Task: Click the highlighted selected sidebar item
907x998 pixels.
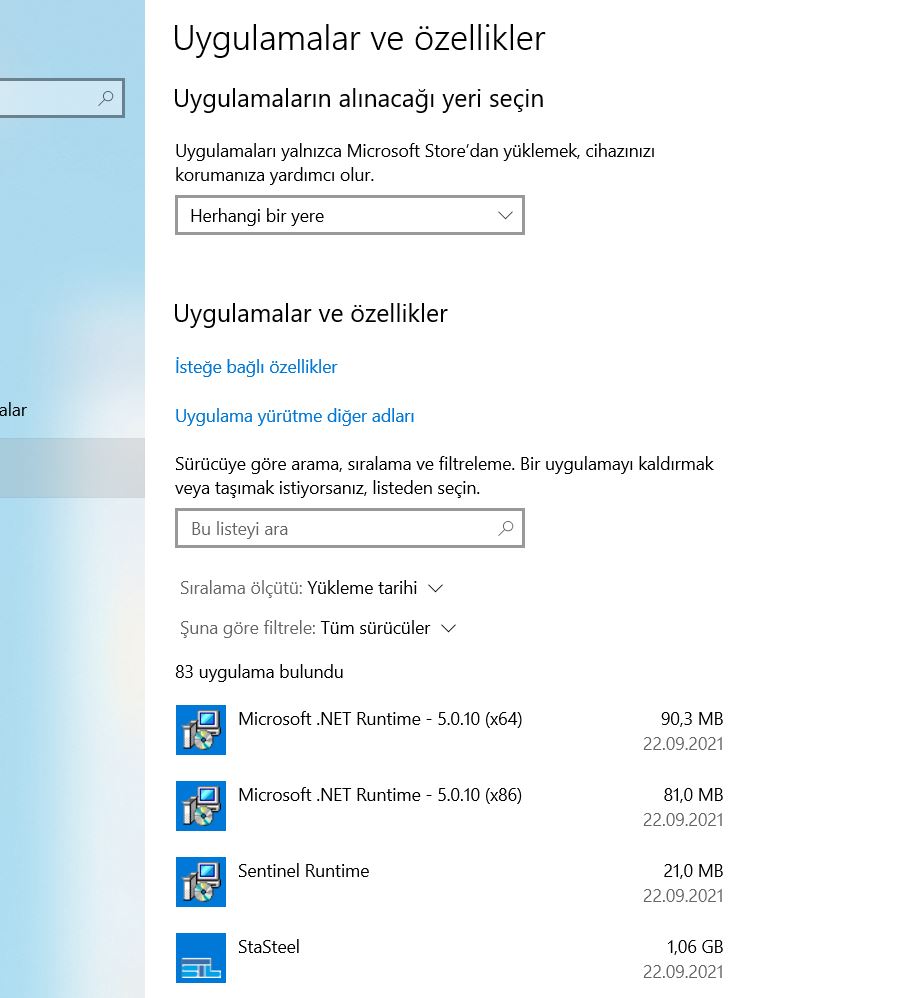Action: coord(70,467)
